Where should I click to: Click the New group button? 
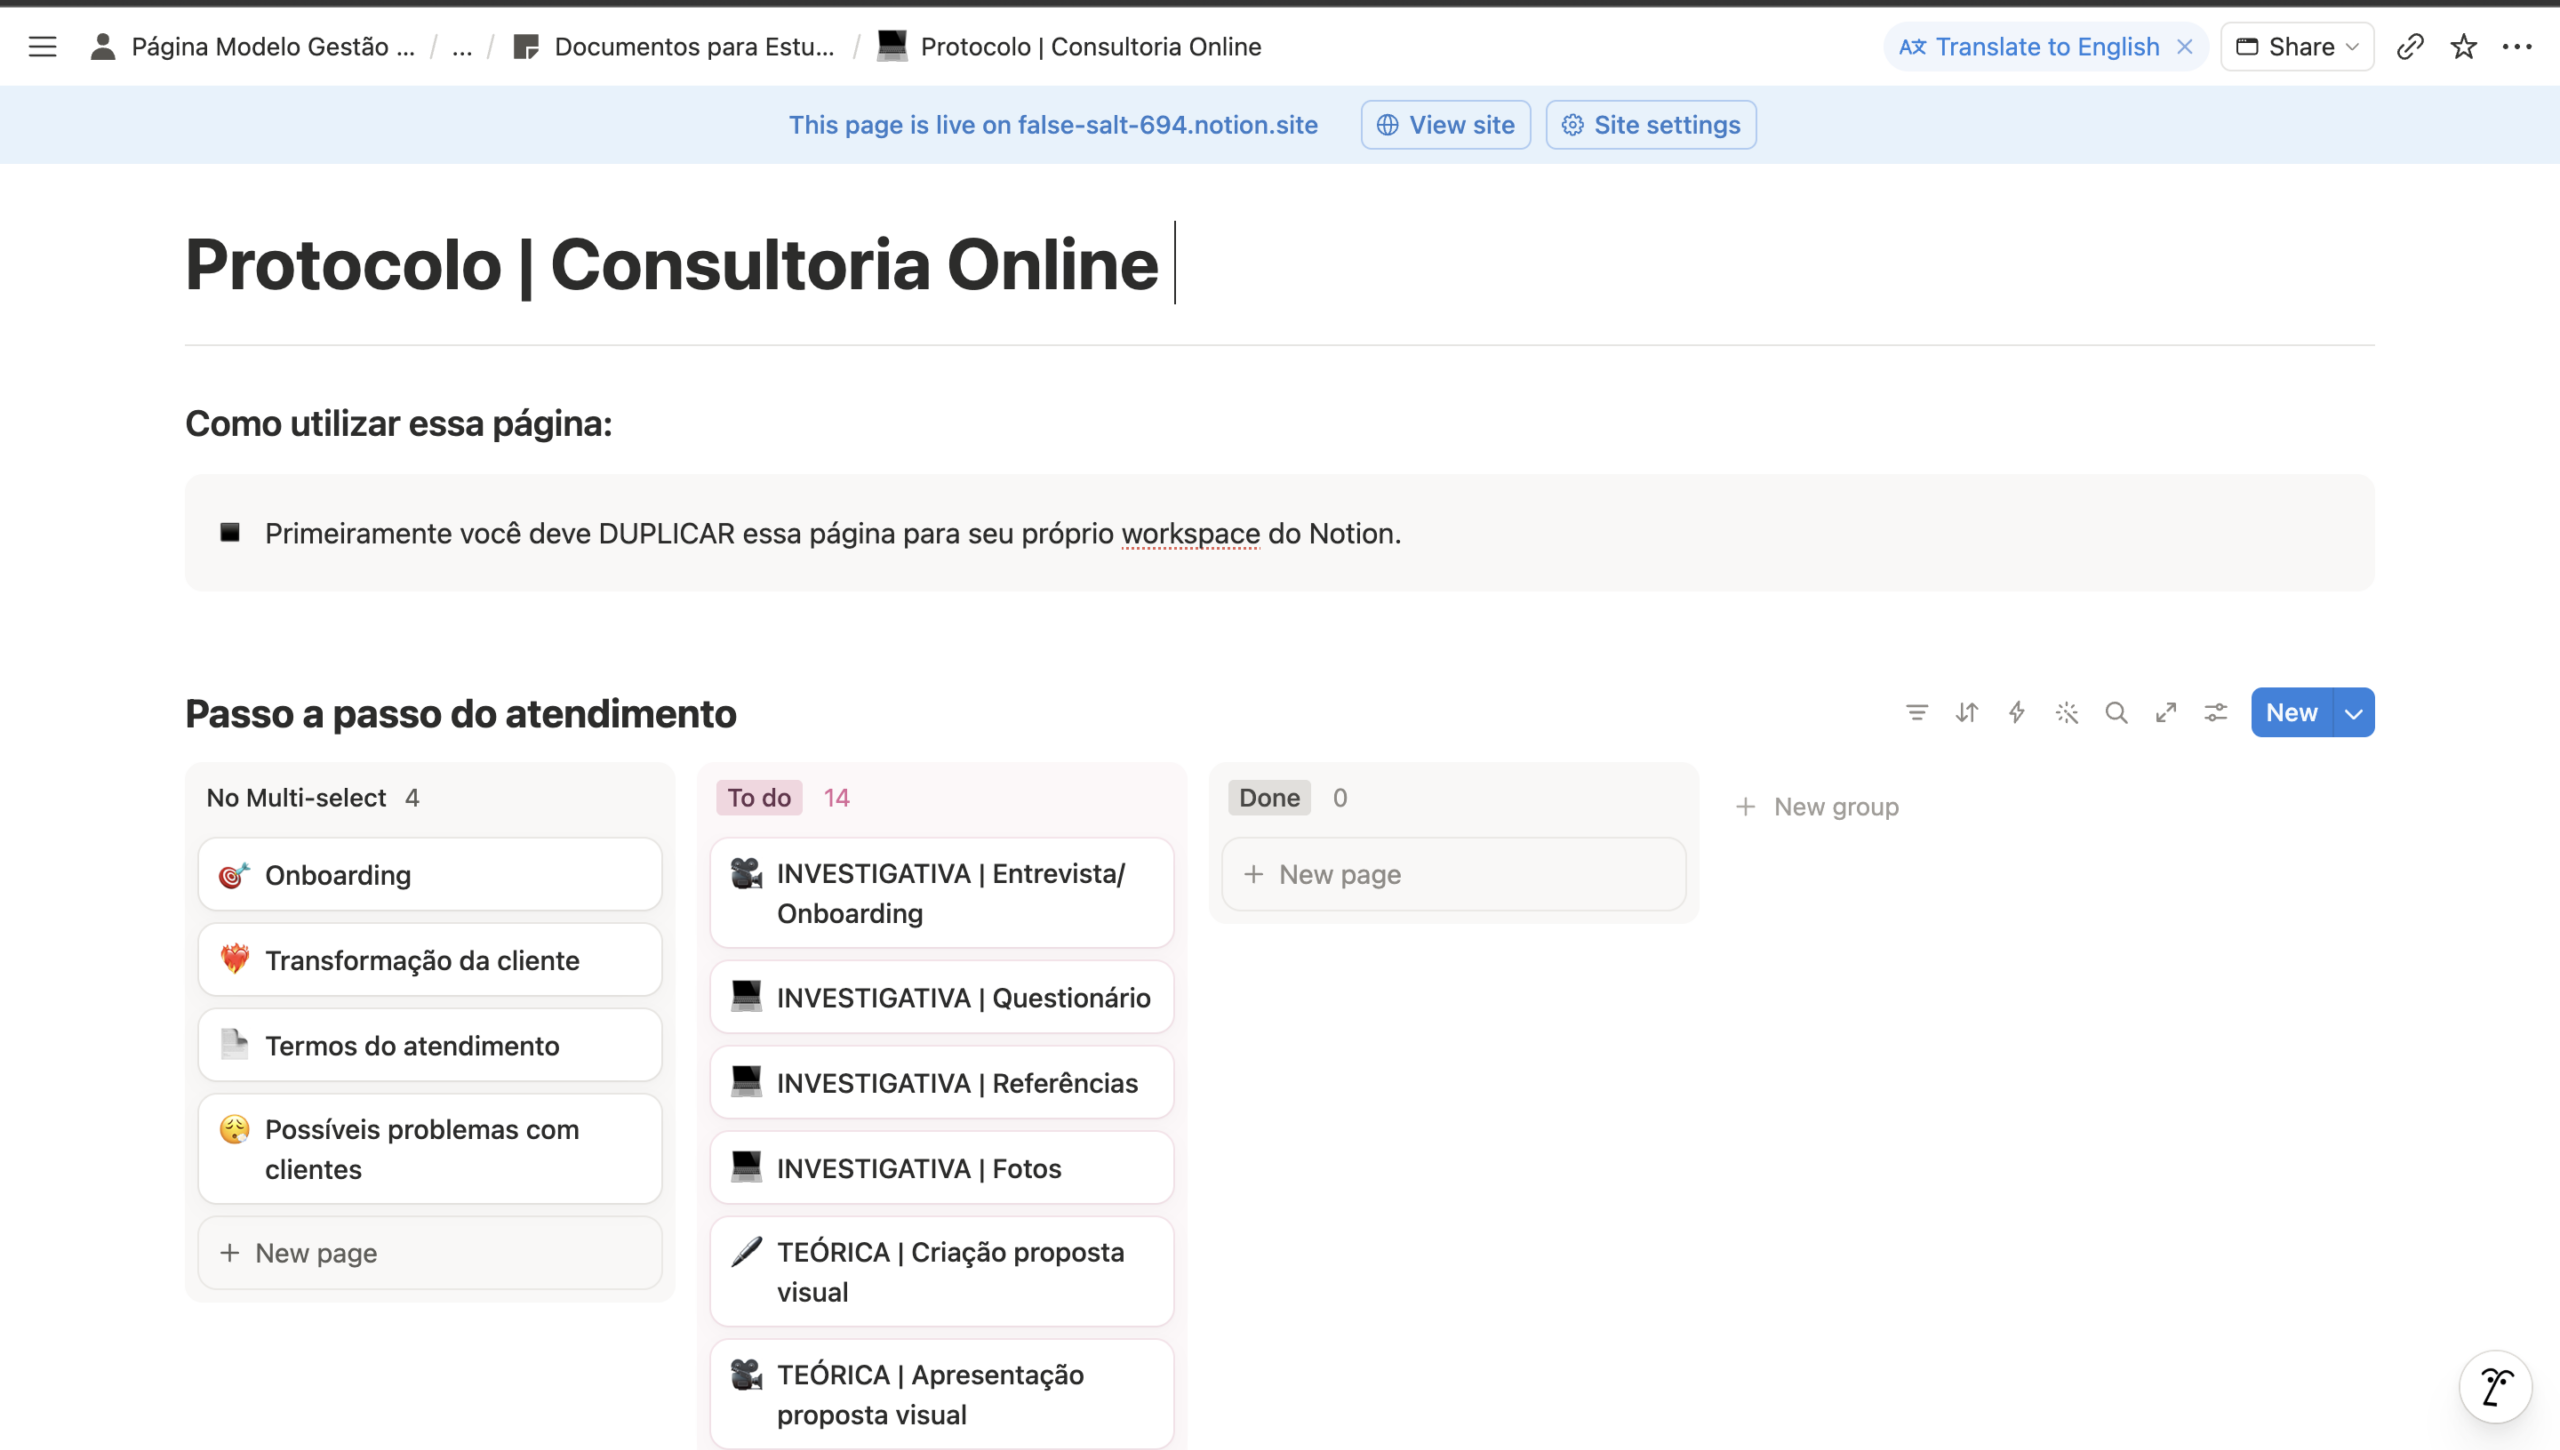(x=1816, y=806)
